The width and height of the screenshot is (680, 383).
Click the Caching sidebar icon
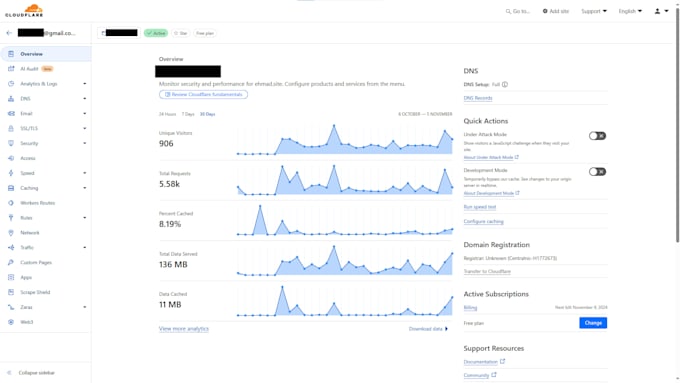11,188
